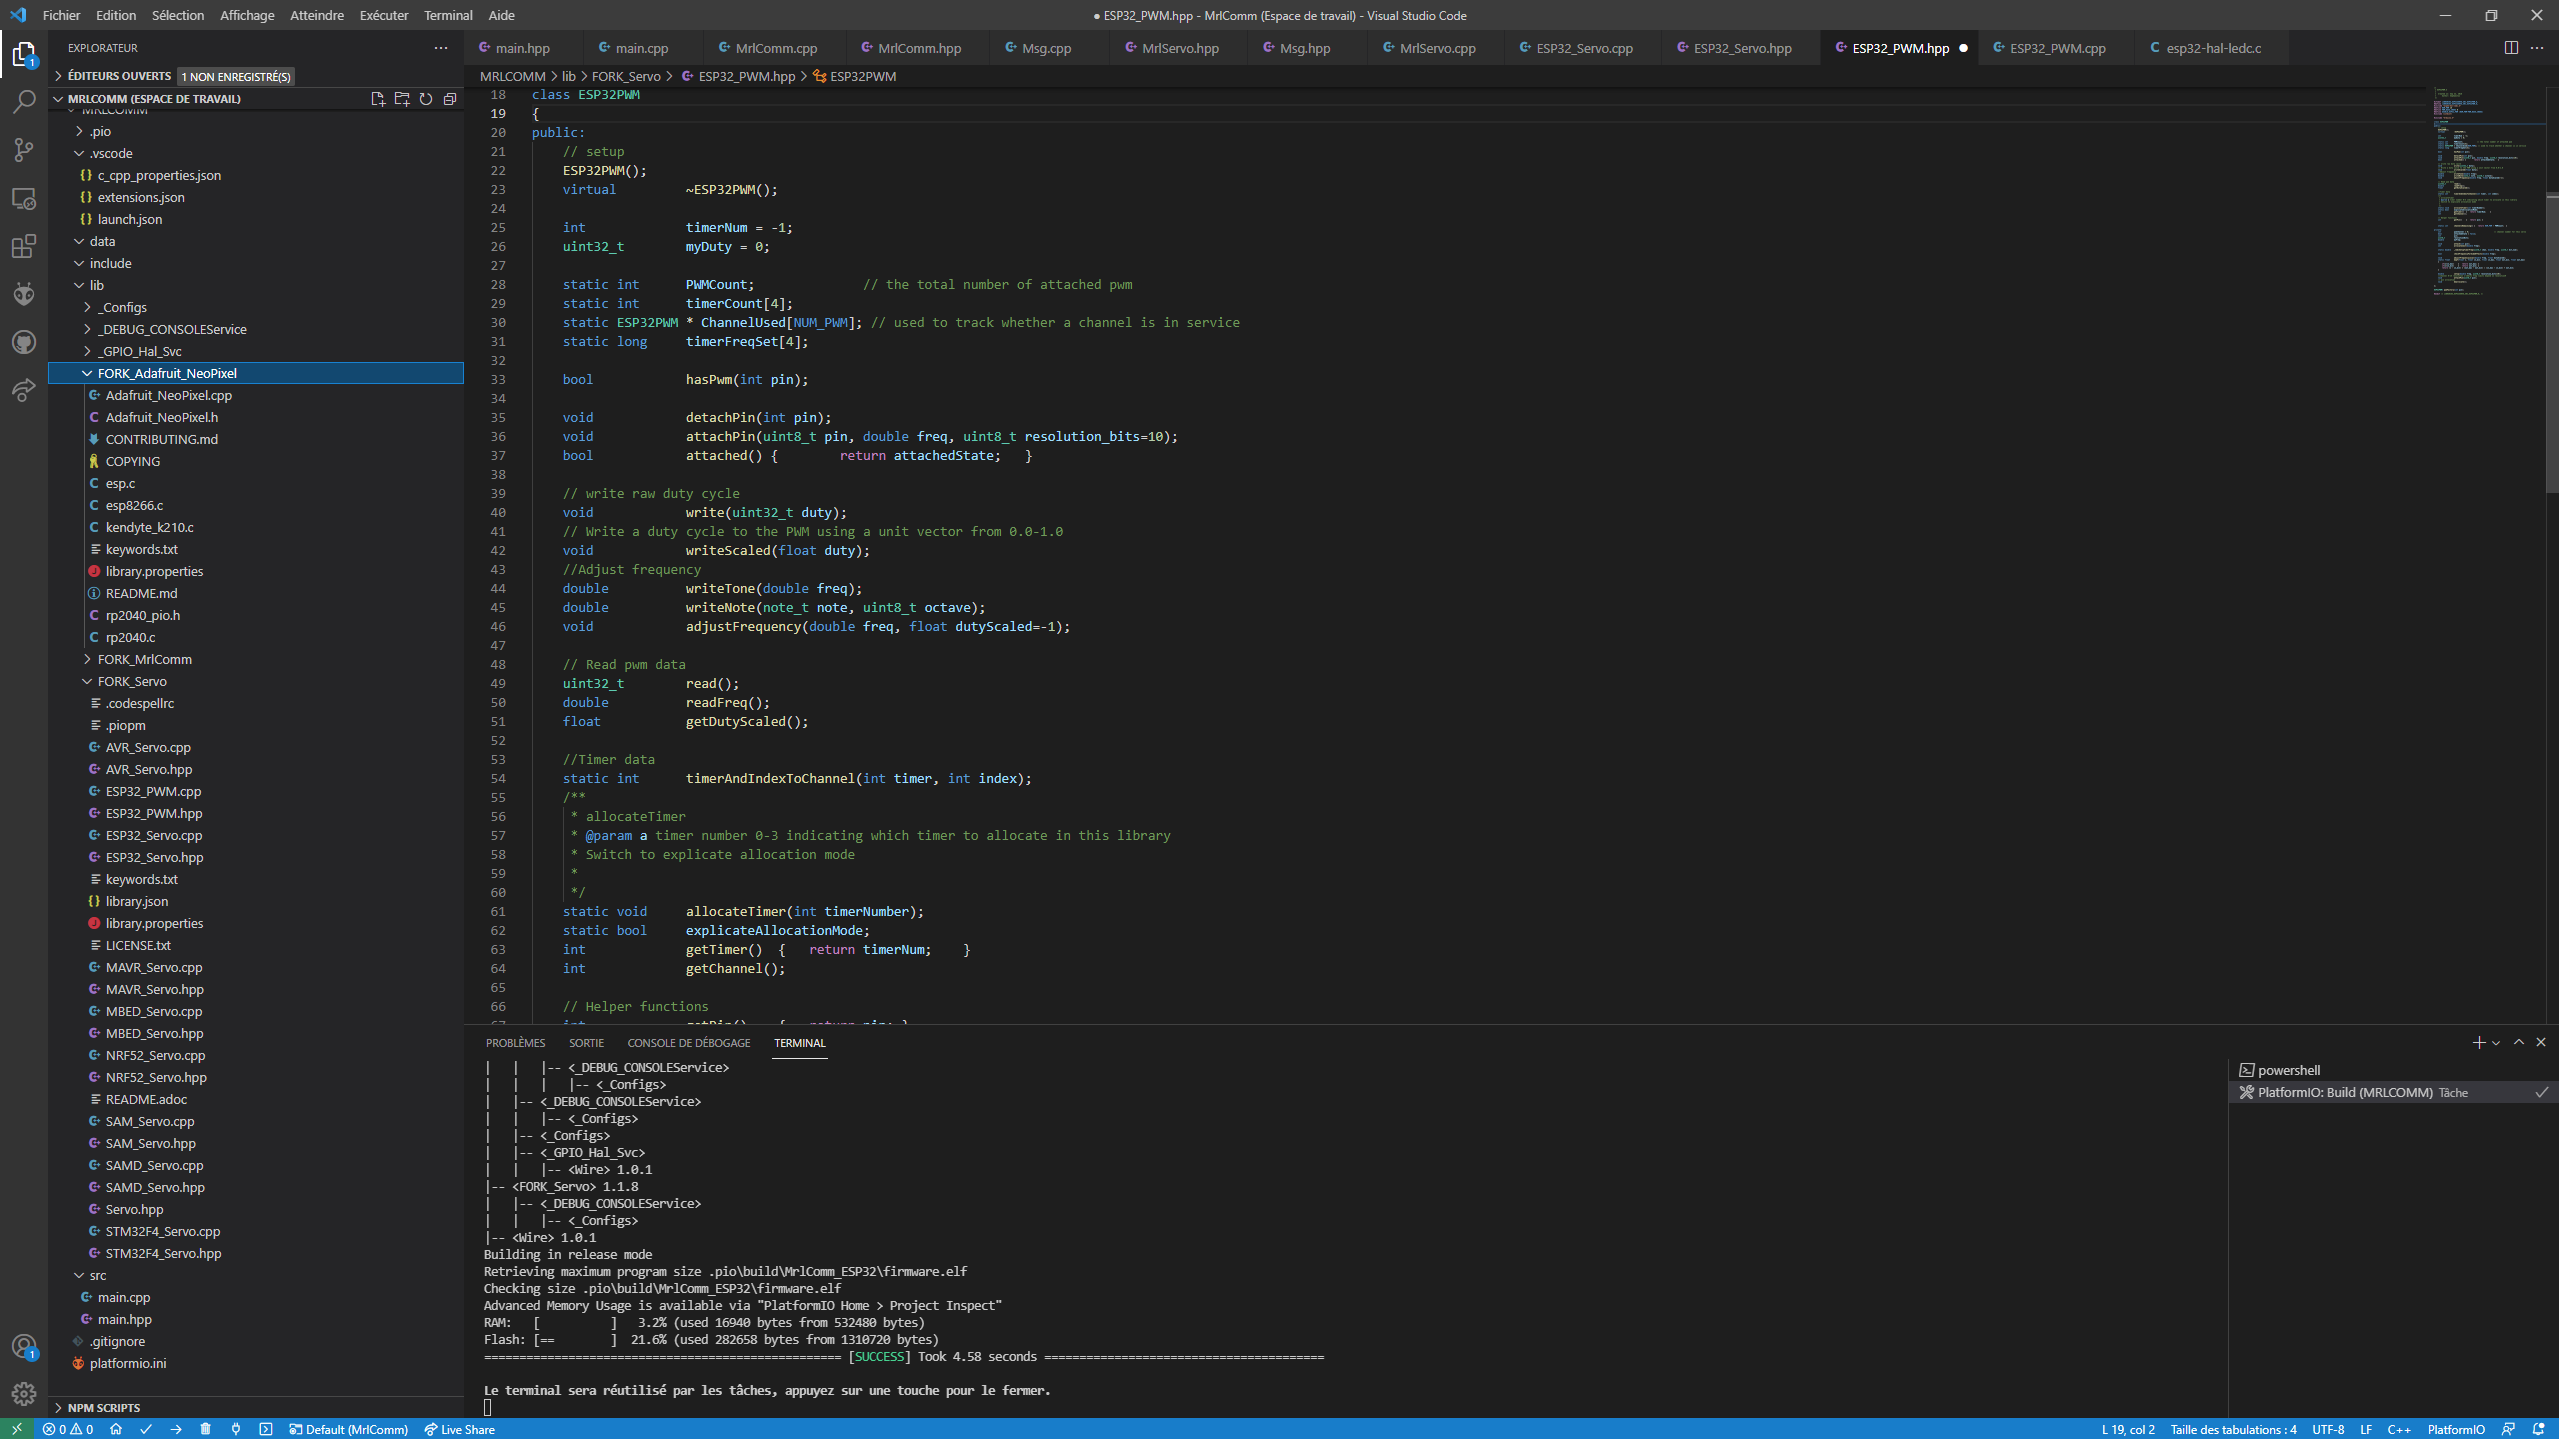
Task: Click New File icon in explorer header
Action: (x=378, y=99)
